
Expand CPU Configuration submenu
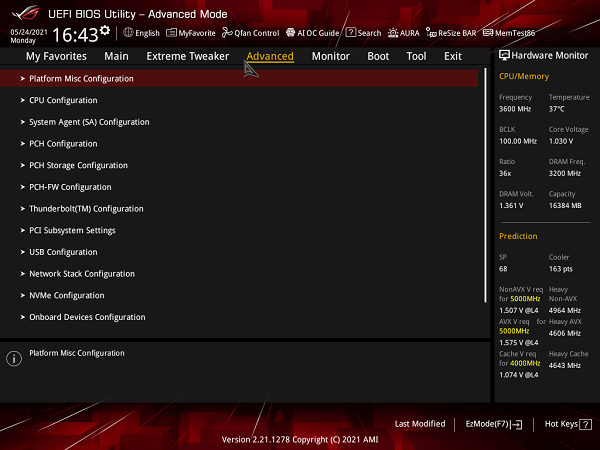63,100
